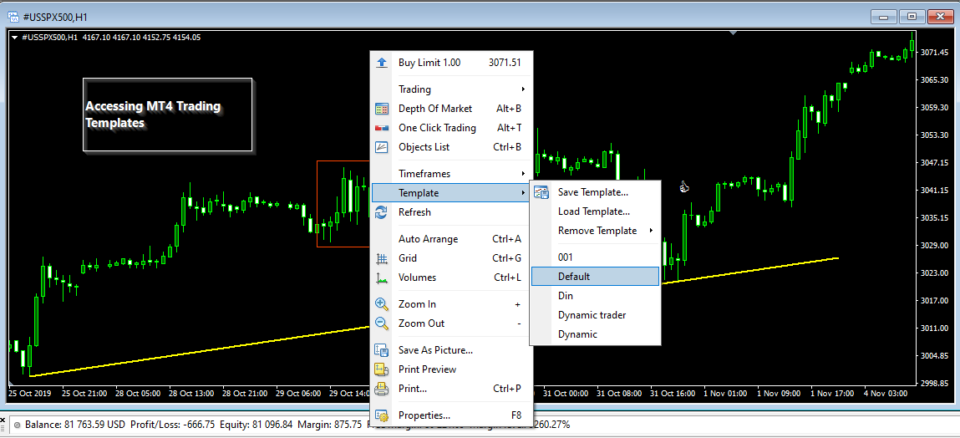The width and height of the screenshot is (960, 438).
Task: Select Save Template... in submenu
Action: [595, 192]
